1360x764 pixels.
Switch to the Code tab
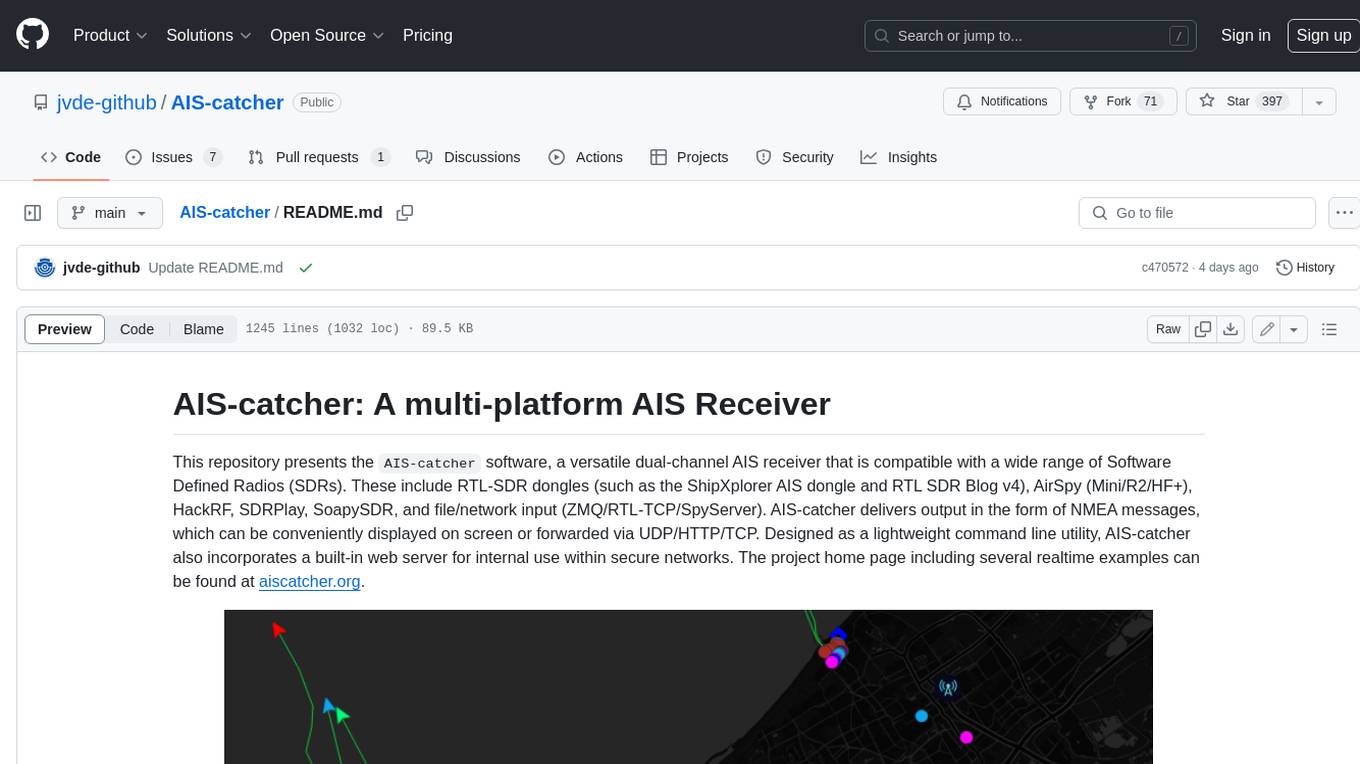point(71,157)
